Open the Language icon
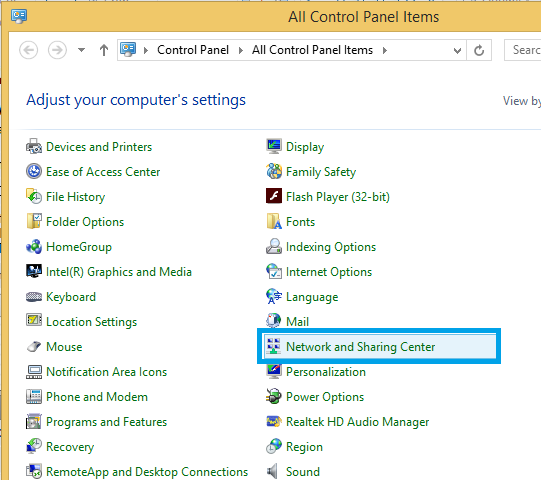 pos(274,296)
